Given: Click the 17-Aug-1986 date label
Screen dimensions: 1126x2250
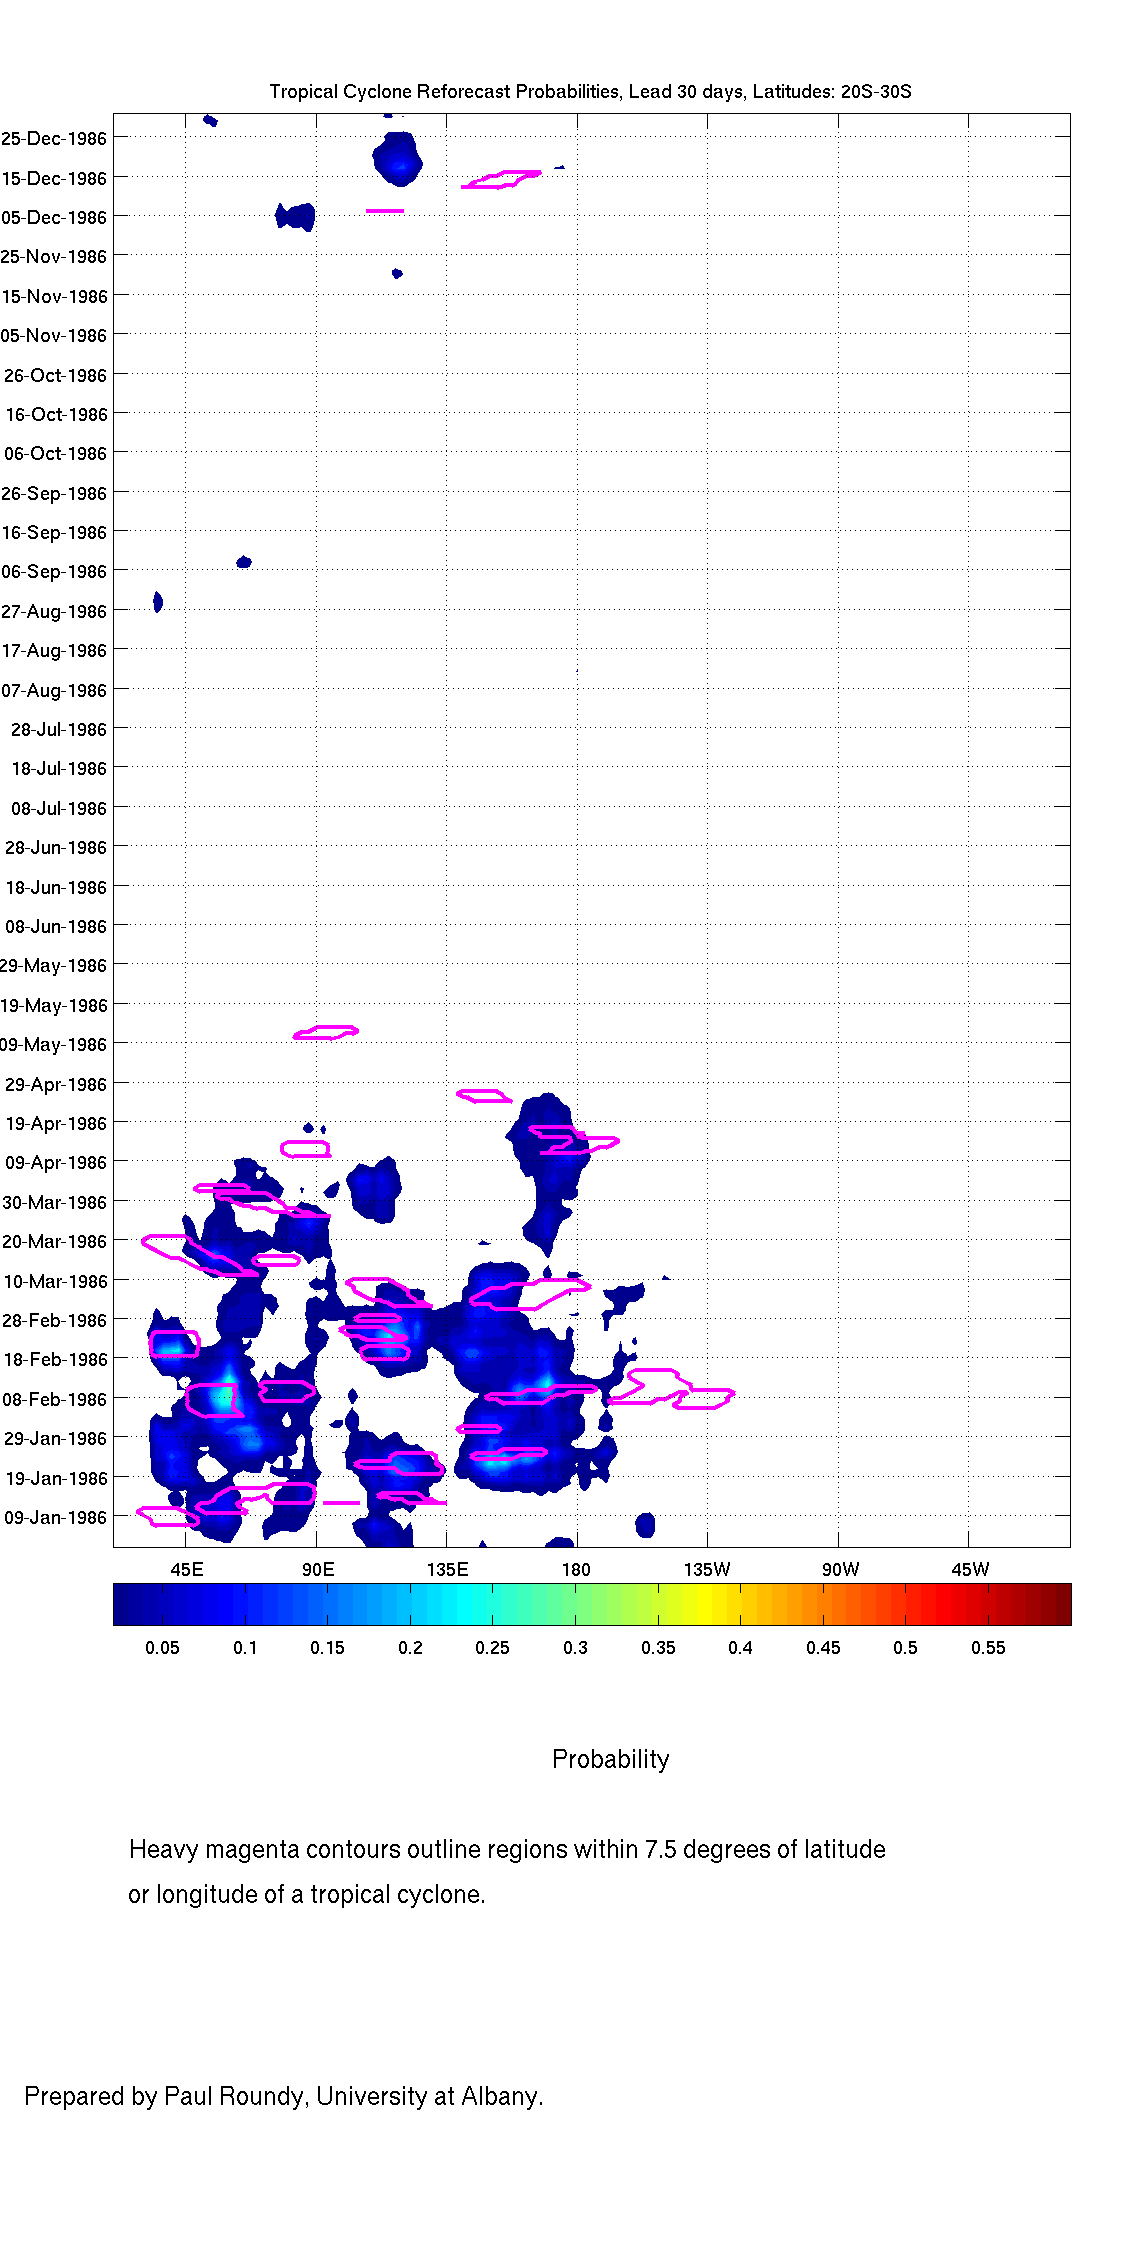Looking at the screenshot, I should tap(54, 651).
